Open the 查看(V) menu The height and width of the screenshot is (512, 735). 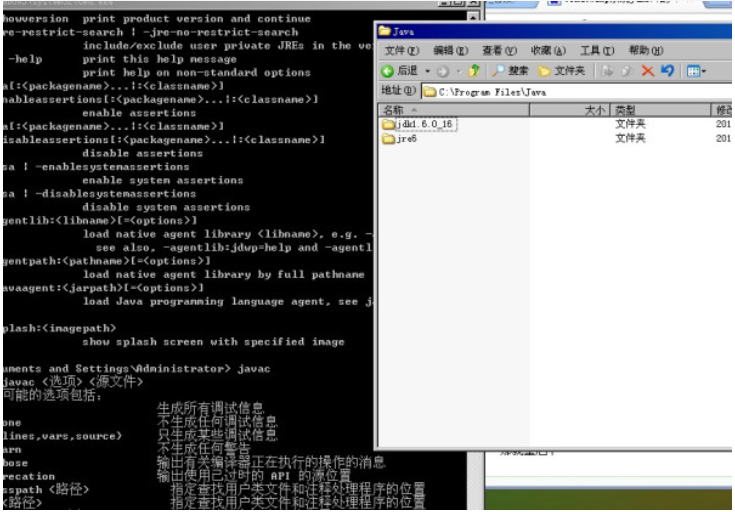pos(499,50)
